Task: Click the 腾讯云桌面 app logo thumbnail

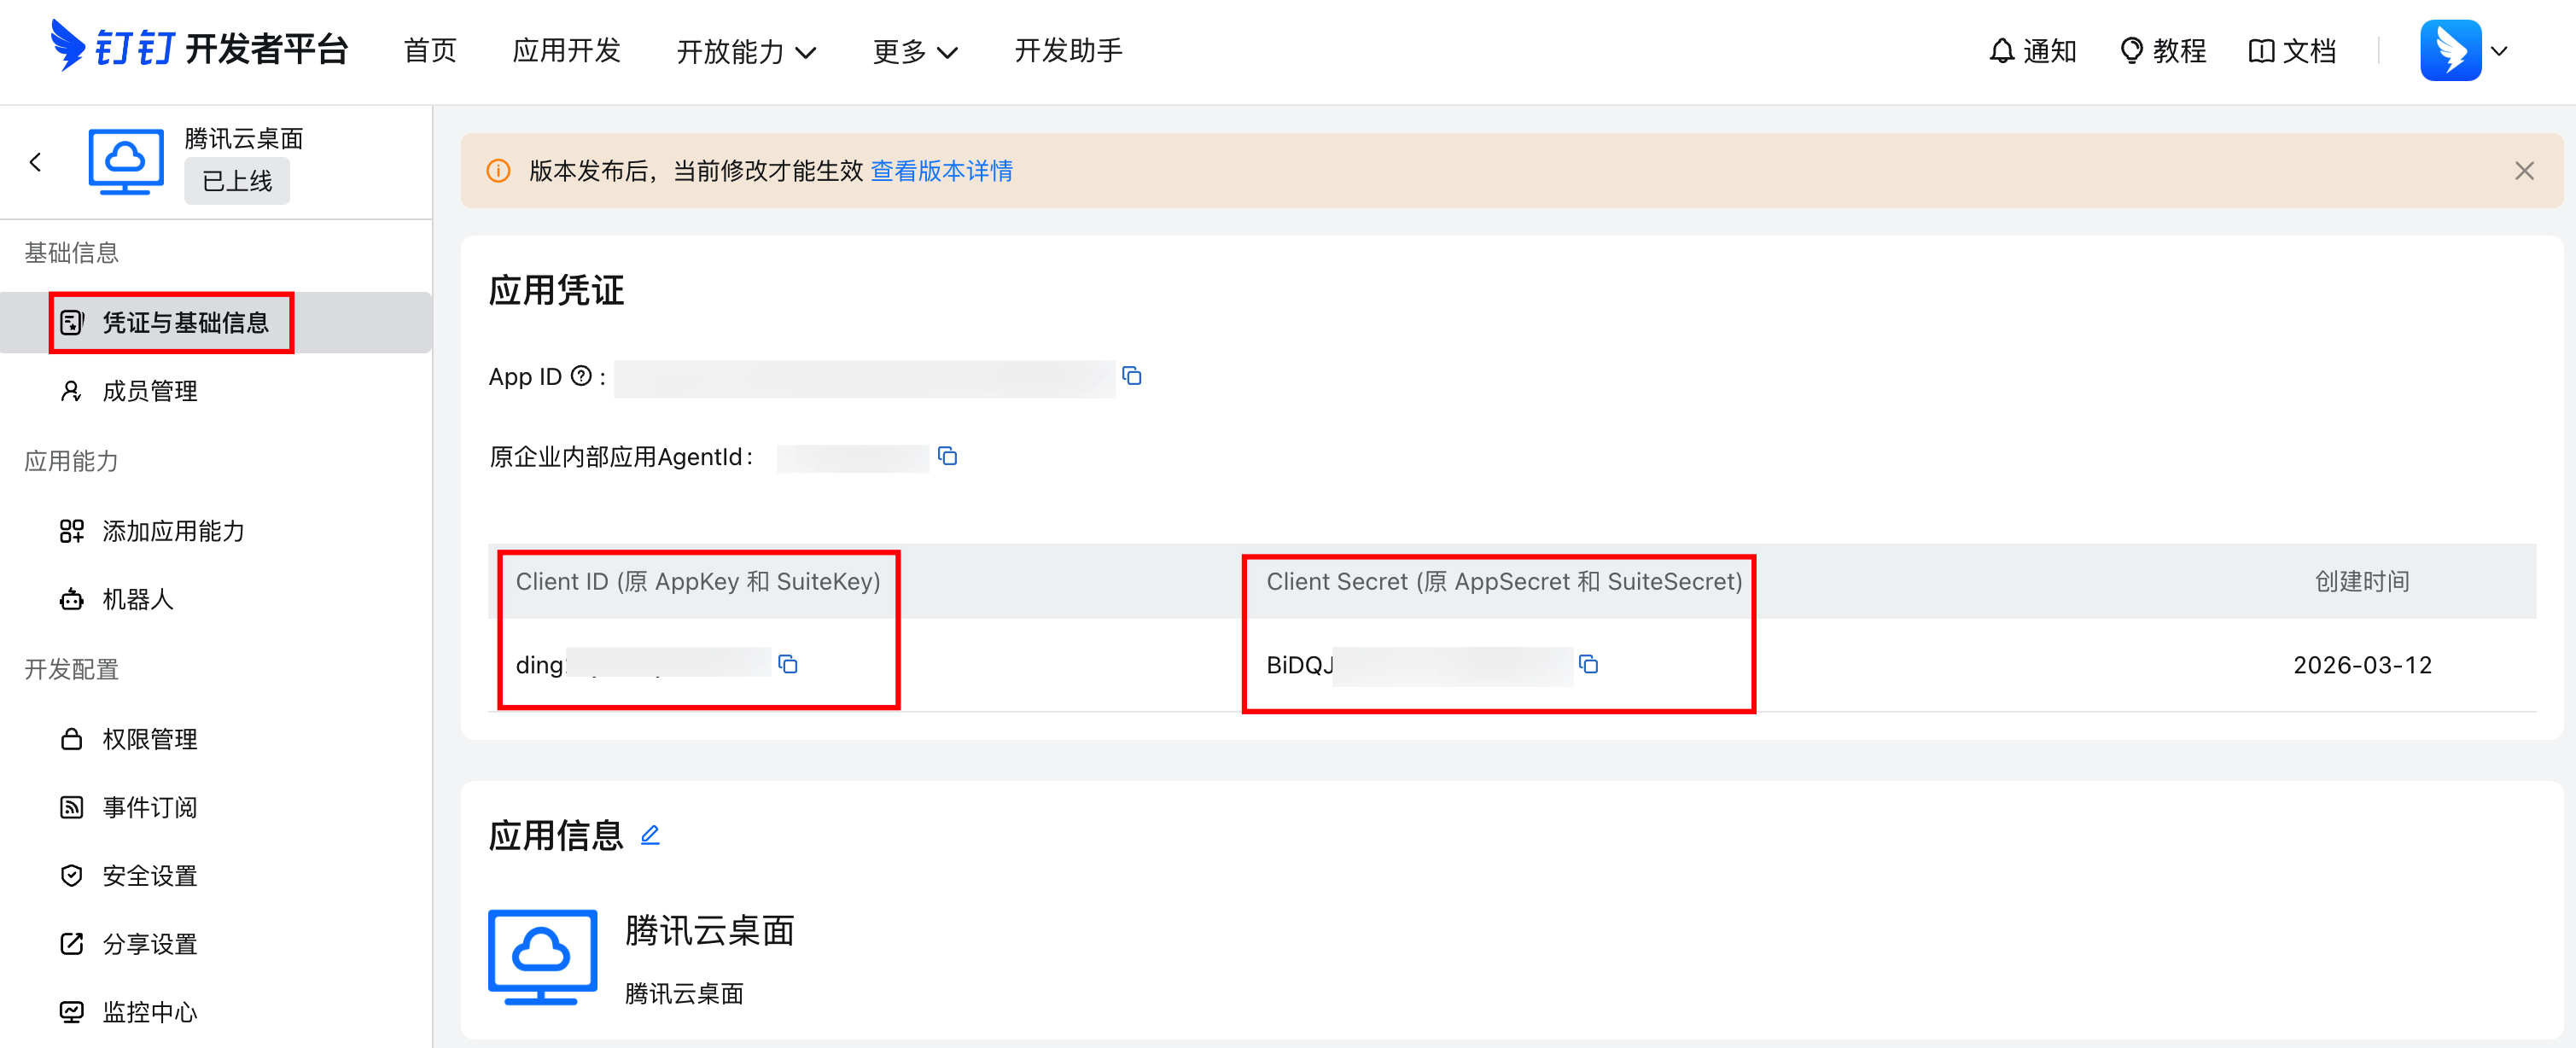Action: point(543,957)
